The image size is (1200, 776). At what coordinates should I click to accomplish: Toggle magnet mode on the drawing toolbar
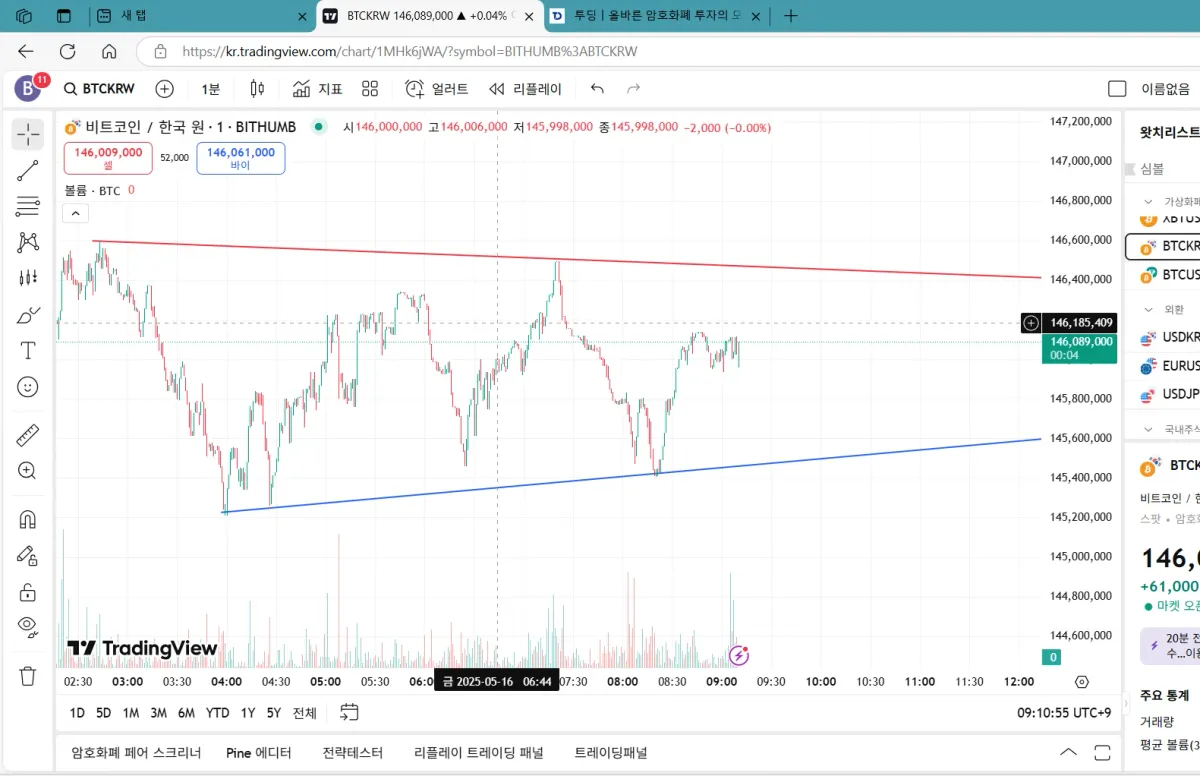coord(27,519)
